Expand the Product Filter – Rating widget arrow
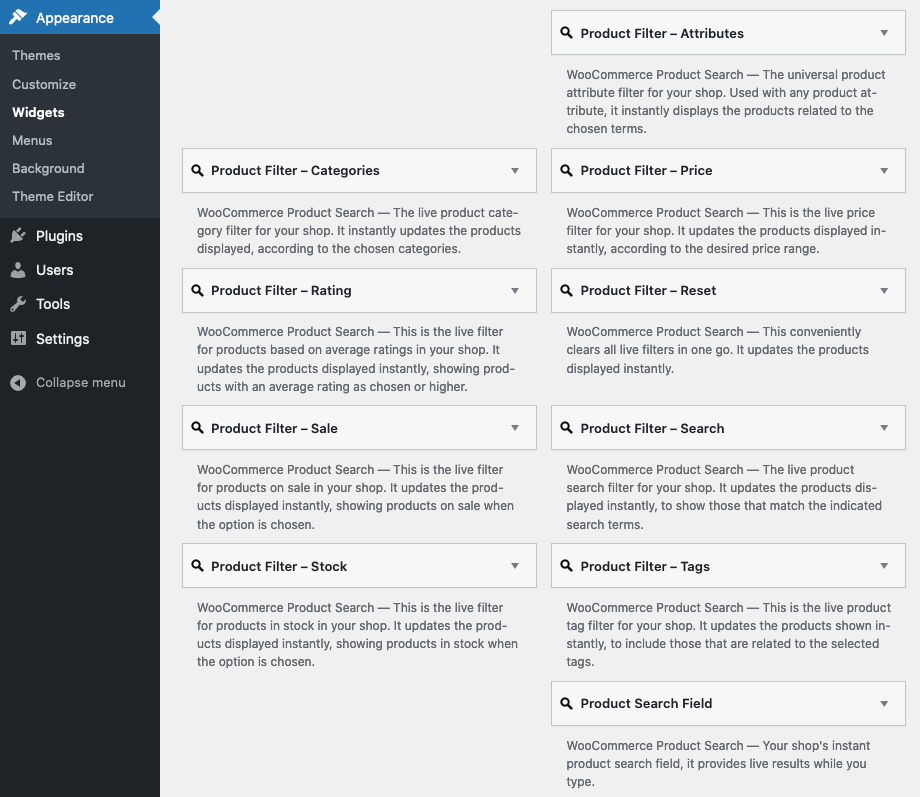The height and width of the screenshot is (797, 920). 515,291
